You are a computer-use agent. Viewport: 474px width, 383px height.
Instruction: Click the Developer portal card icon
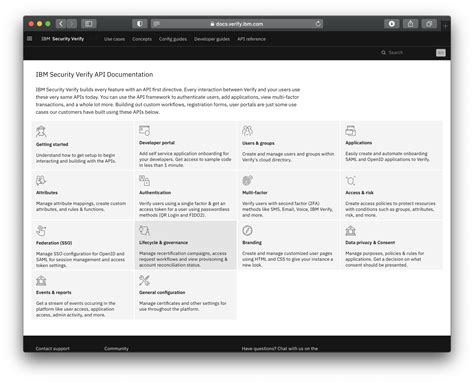click(144, 130)
